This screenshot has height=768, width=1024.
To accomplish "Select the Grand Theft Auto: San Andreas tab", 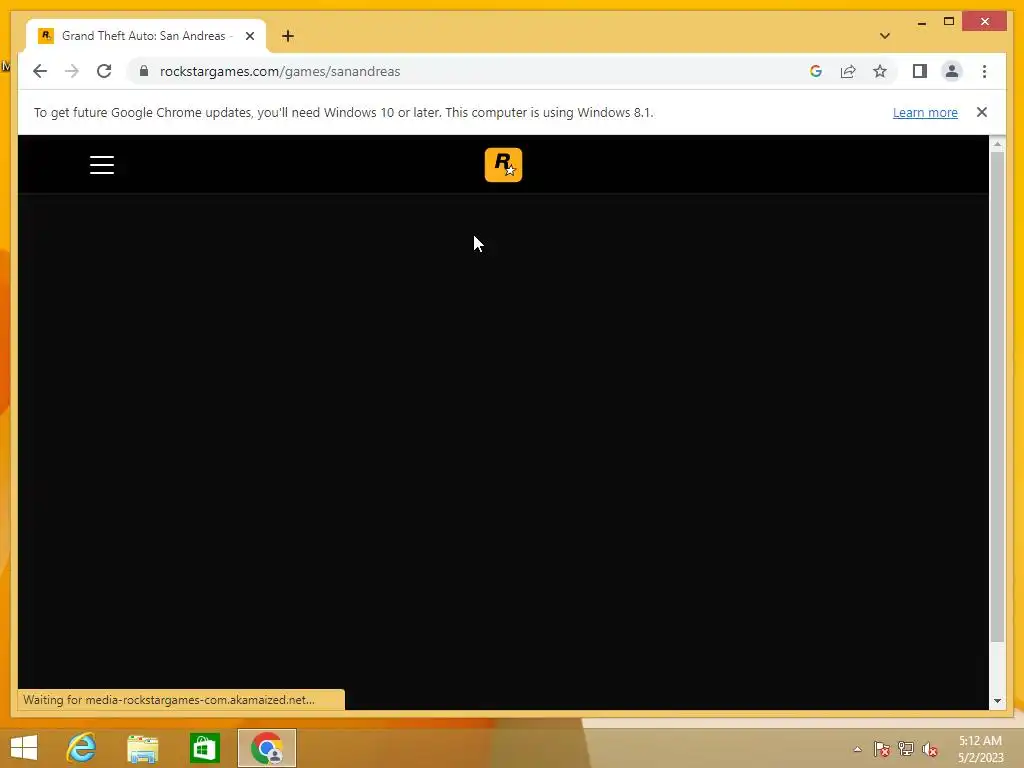I will [x=146, y=36].
